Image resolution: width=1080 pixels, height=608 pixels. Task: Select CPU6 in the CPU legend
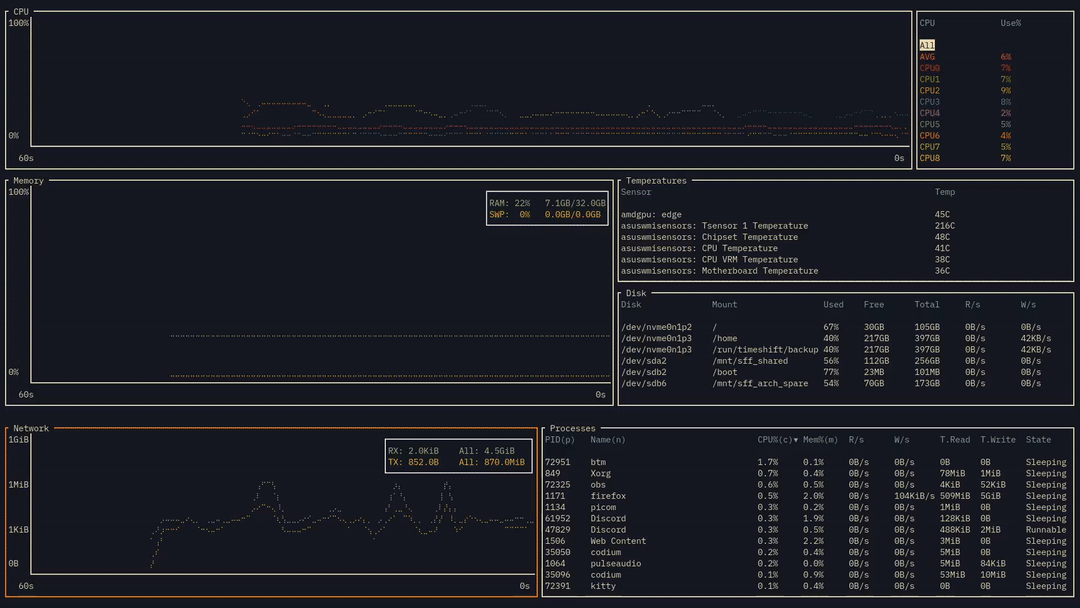965,136
